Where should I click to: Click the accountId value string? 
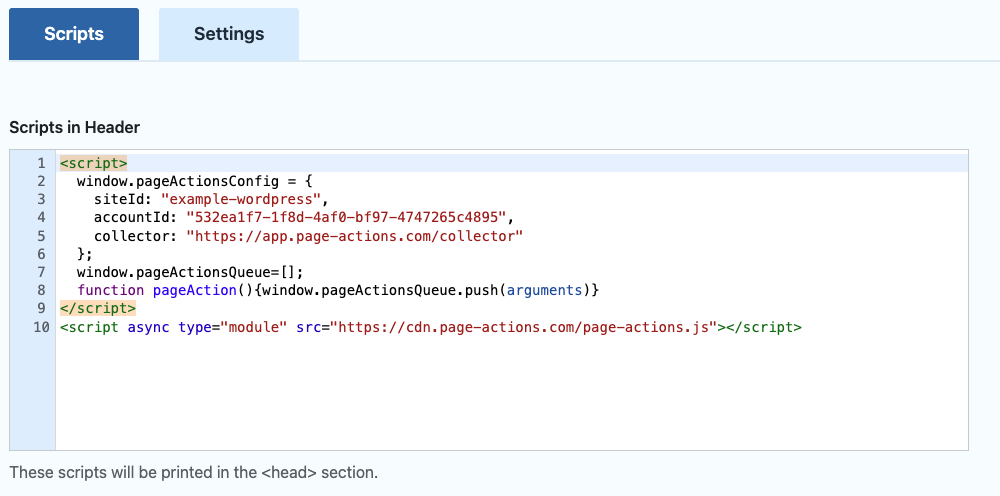coord(346,217)
